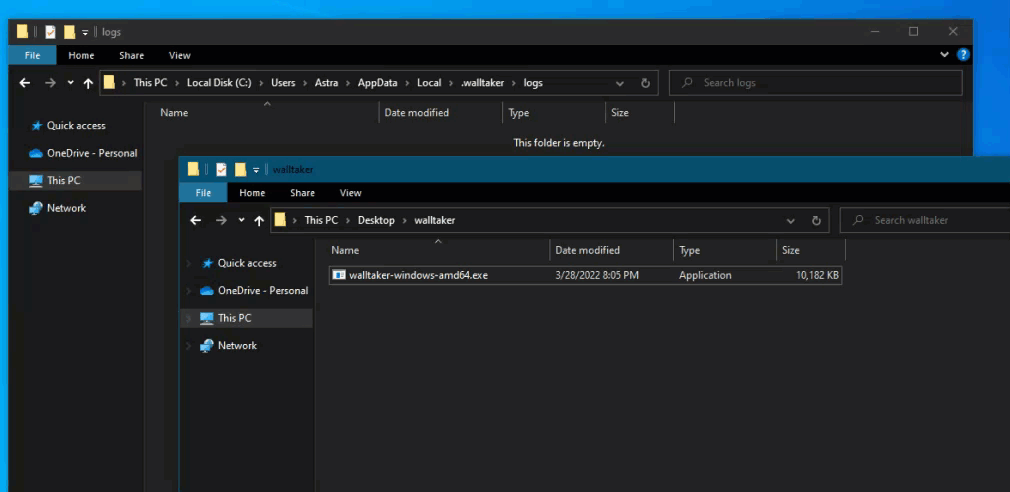This screenshot has height=492, width=1010.
Task: Click the Refresh button in the walltaker address bar
Action: point(816,220)
